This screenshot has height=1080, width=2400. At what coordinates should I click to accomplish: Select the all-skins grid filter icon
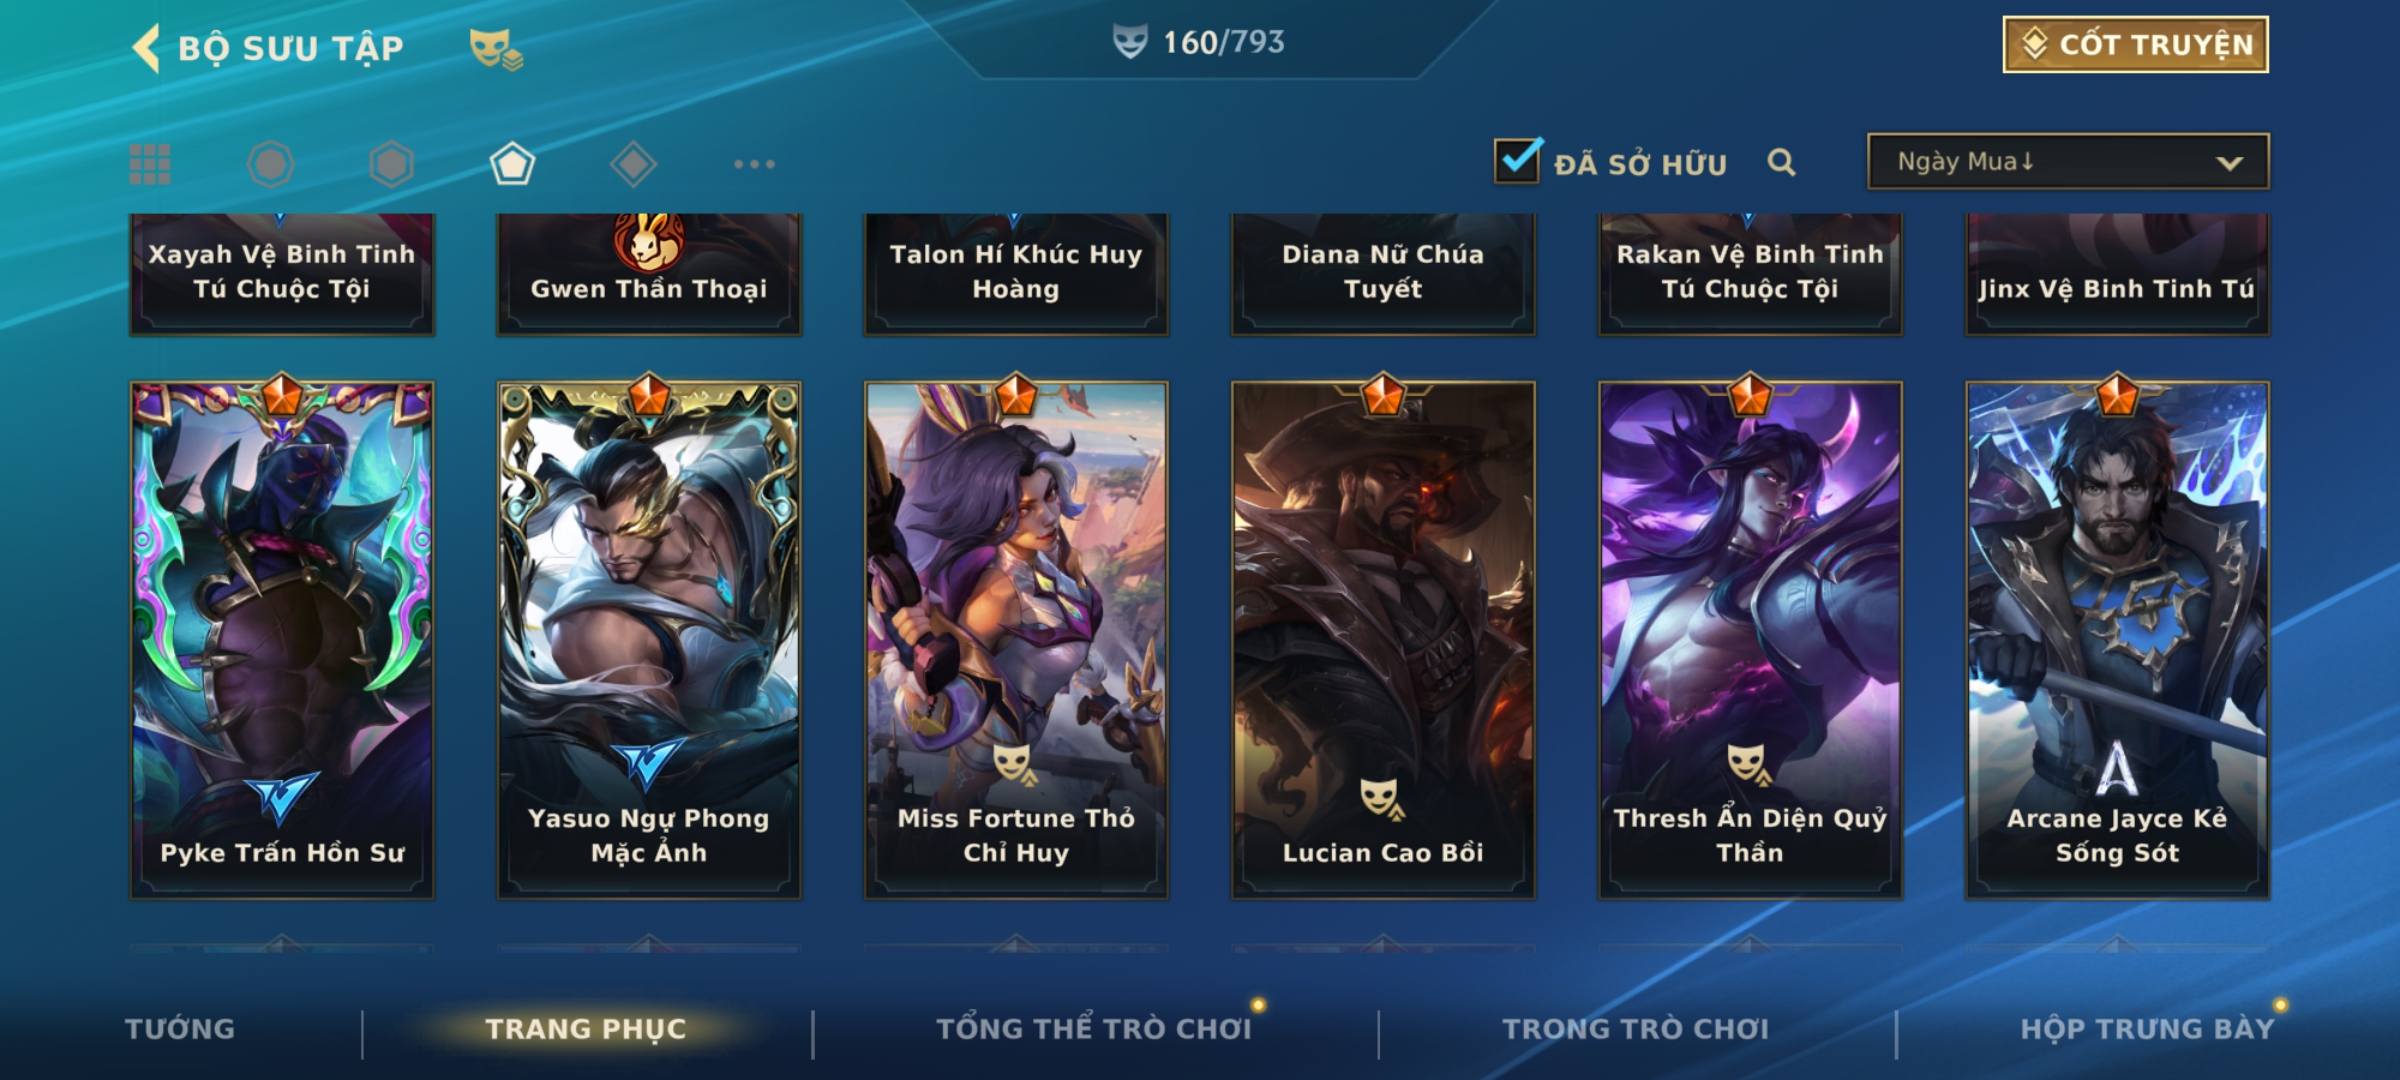[150, 164]
